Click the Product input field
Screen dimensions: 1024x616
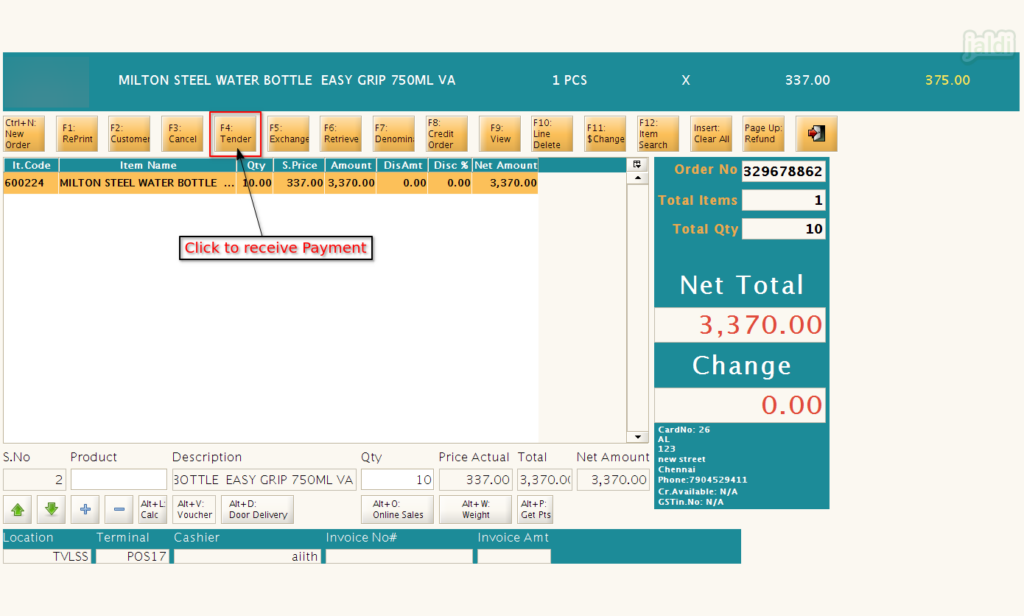[x=118, y=479]
